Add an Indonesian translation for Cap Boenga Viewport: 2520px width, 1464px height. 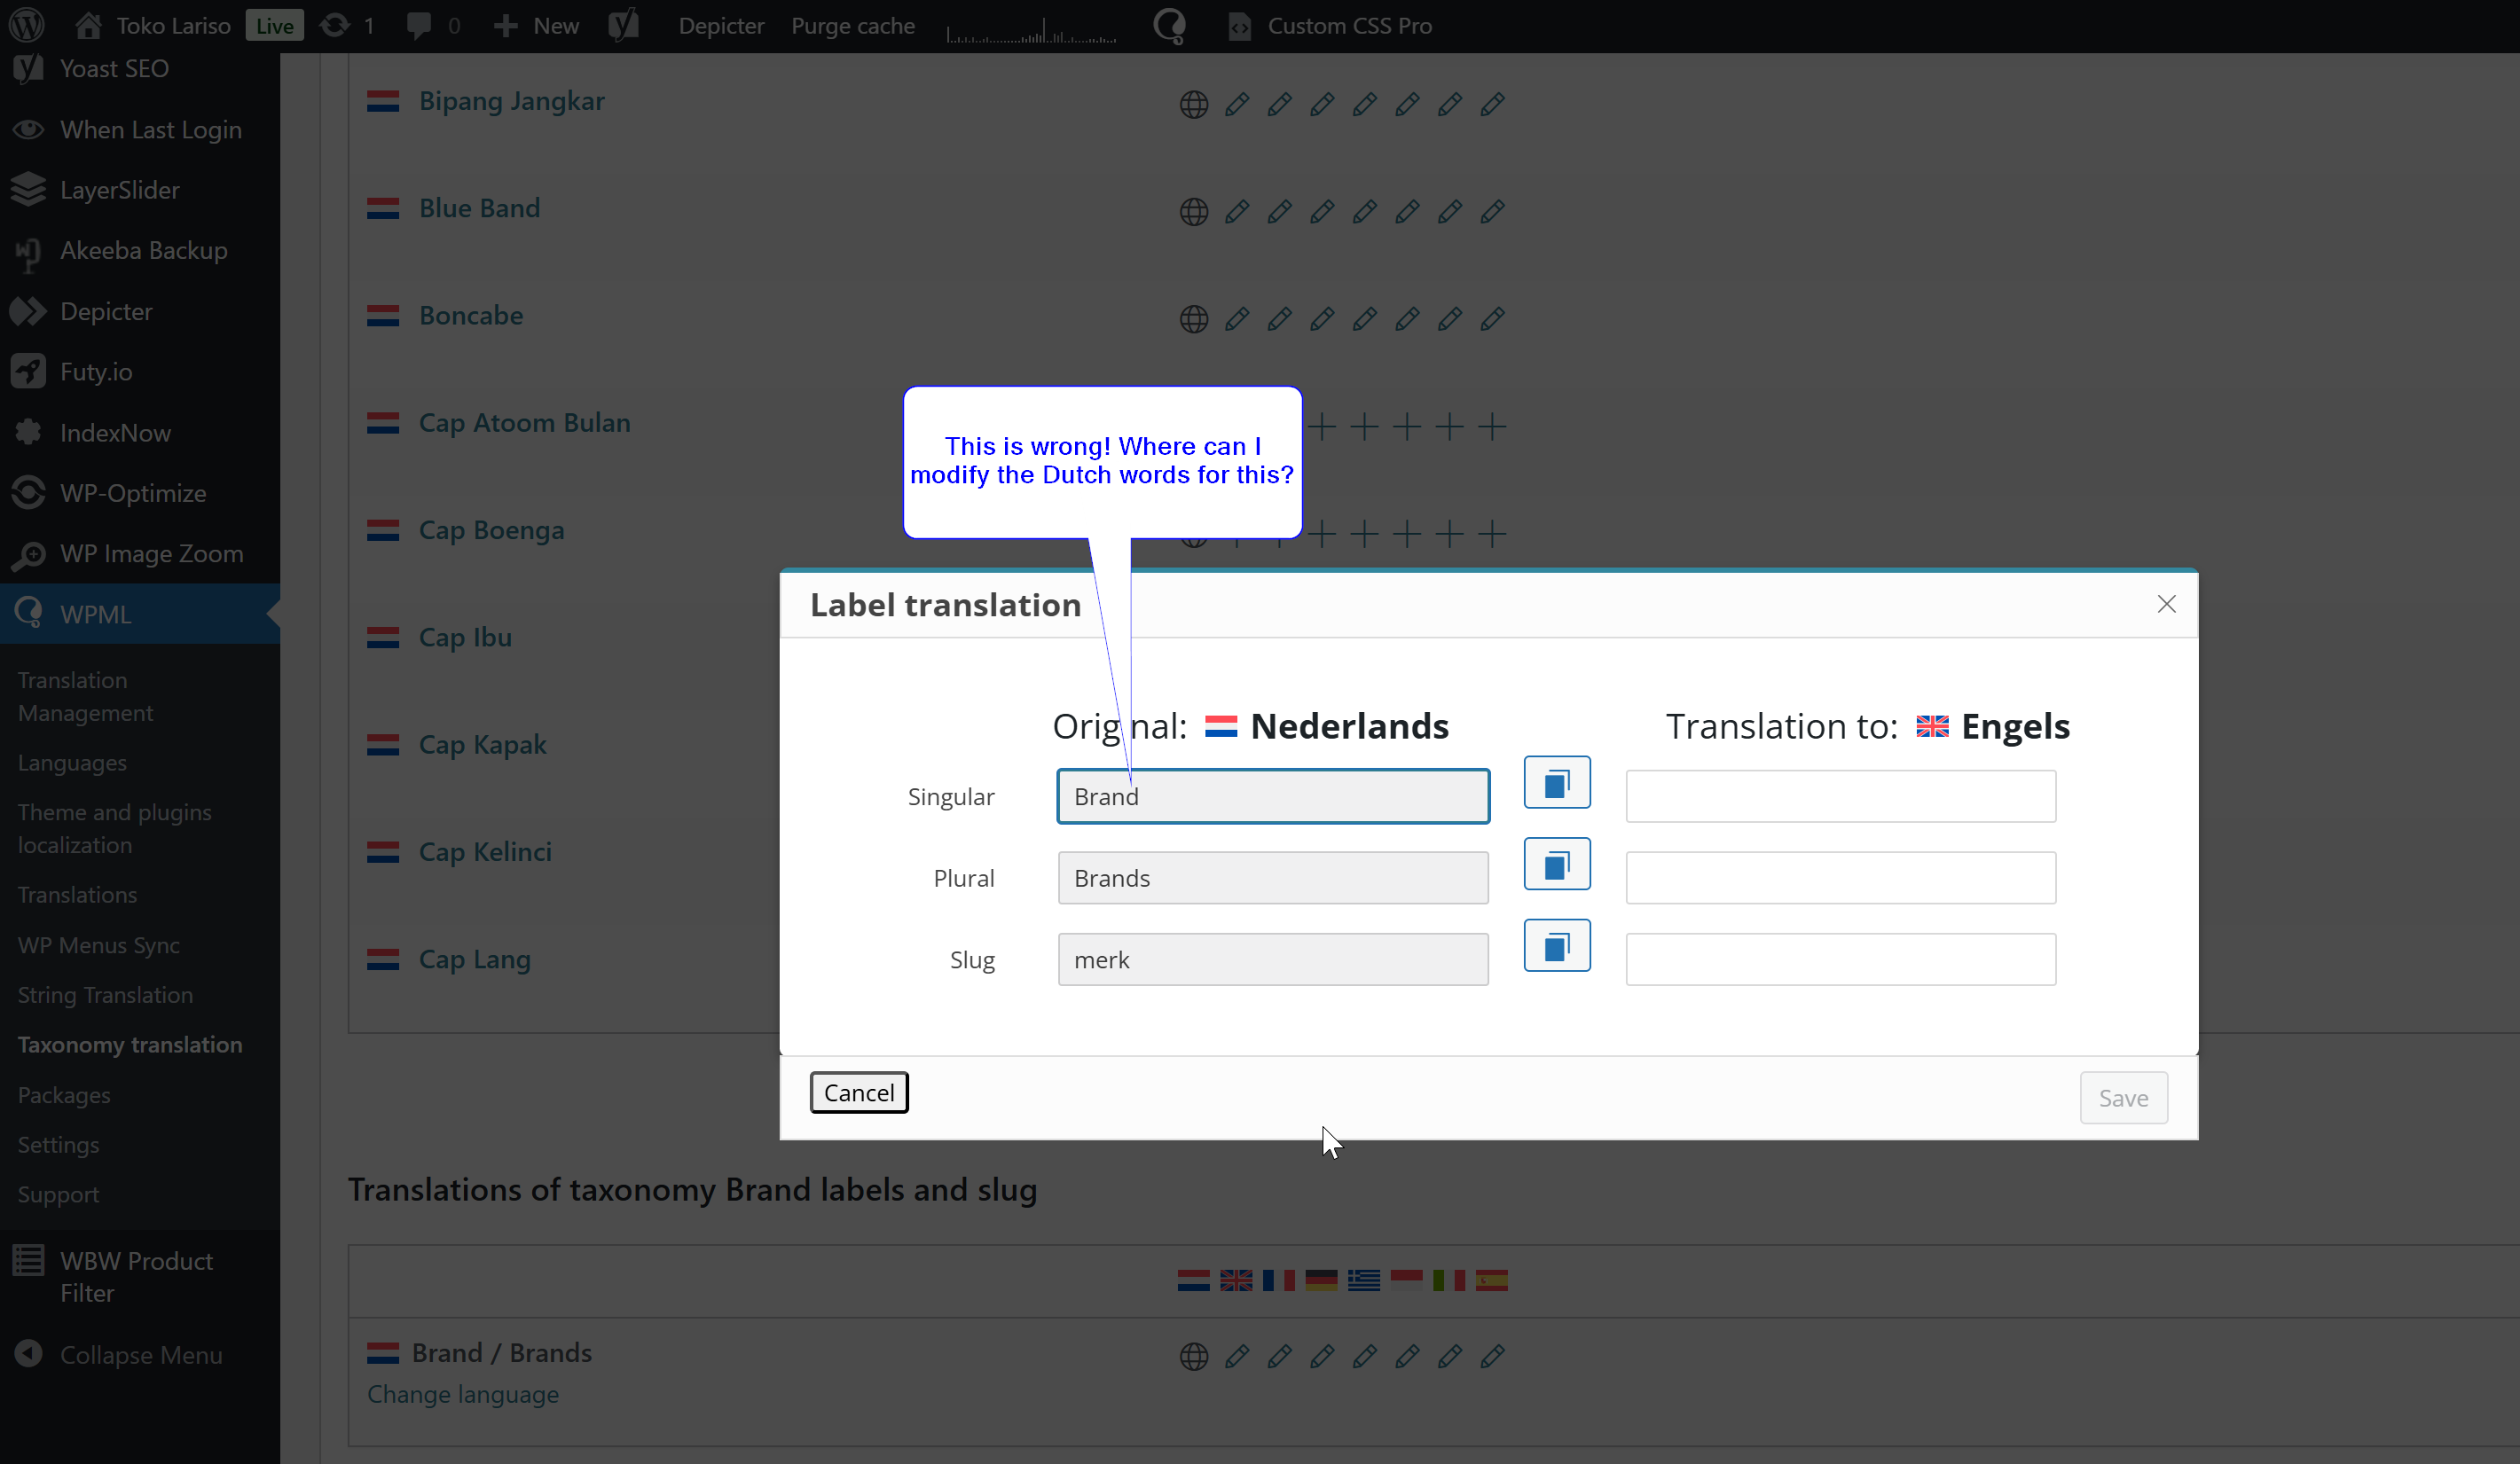[x=1407, y=534]
